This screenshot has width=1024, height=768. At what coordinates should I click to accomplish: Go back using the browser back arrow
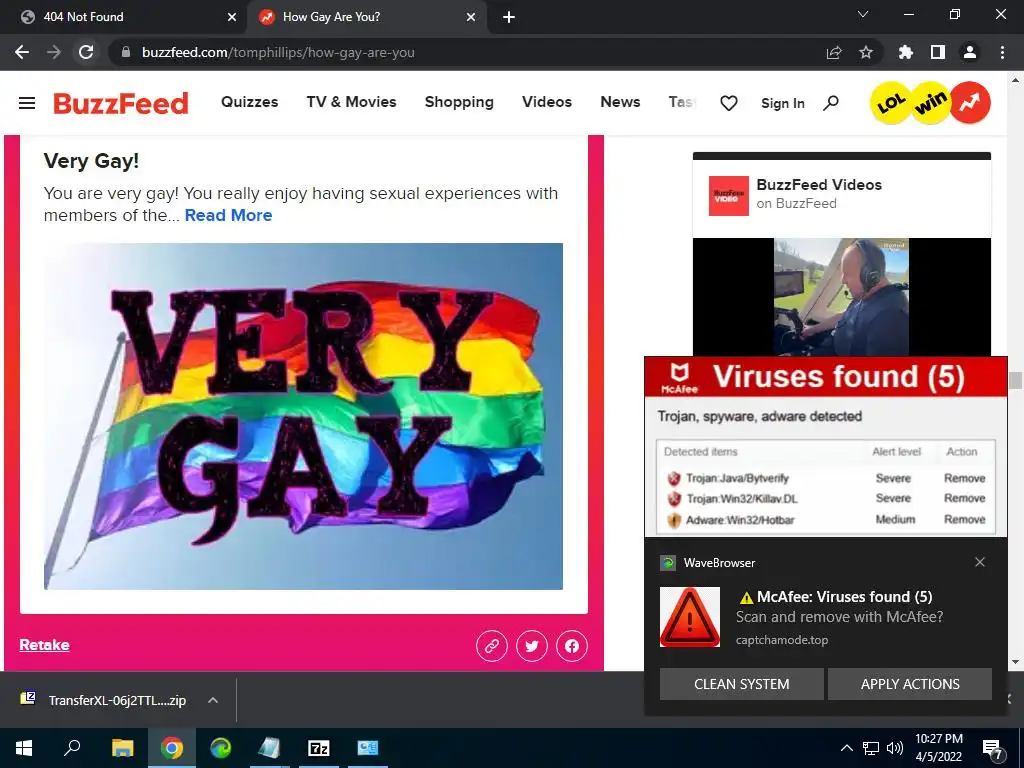tap(22, 52)
